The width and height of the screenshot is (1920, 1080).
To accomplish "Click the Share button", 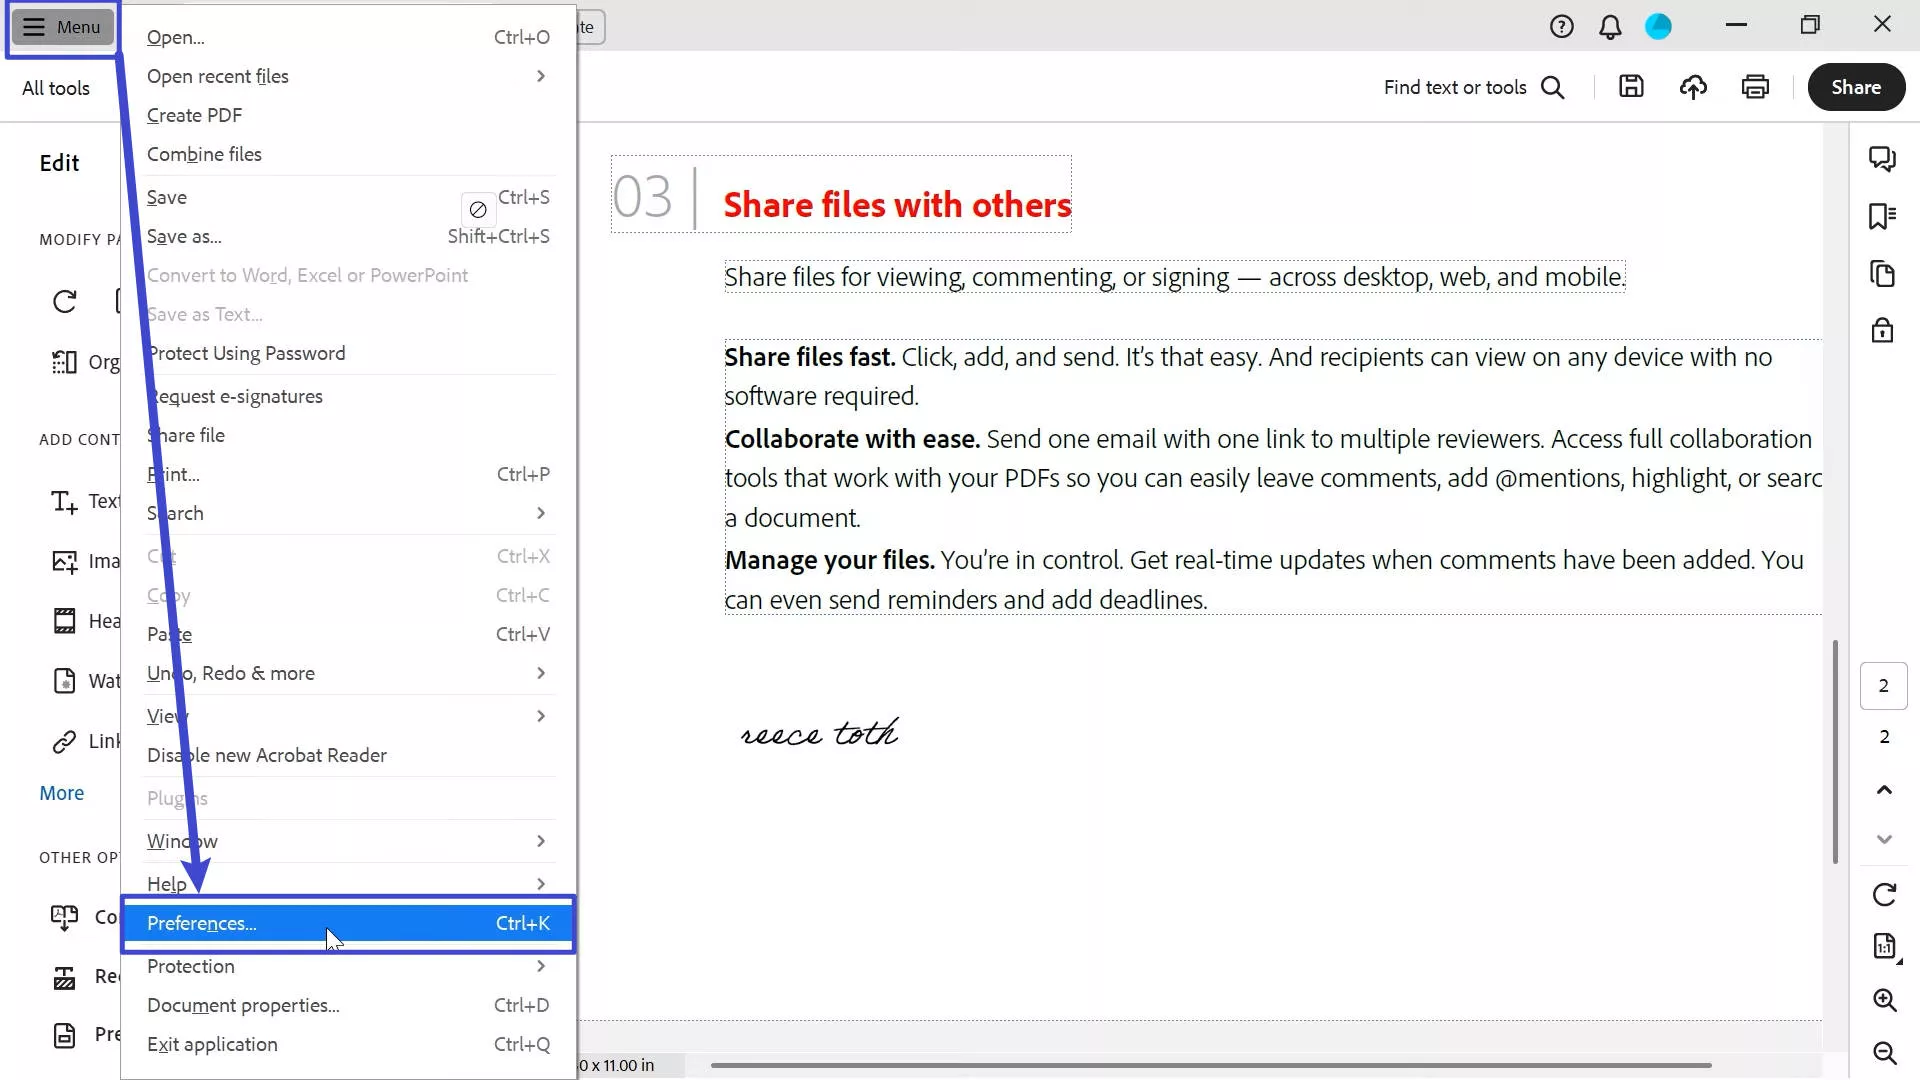I will 1856,87.
